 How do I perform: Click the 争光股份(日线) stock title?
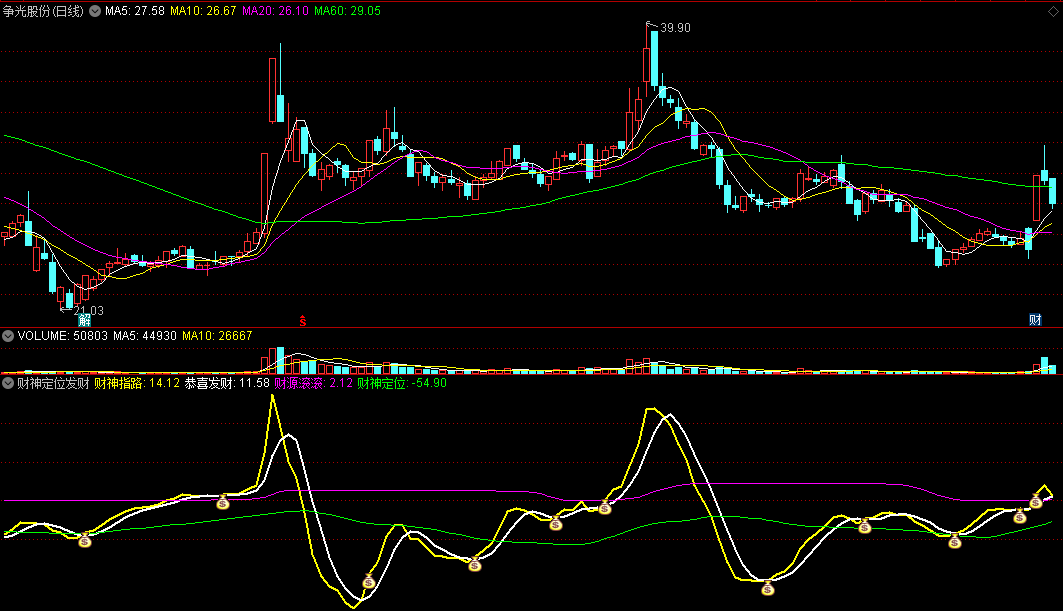coord(43,11)
